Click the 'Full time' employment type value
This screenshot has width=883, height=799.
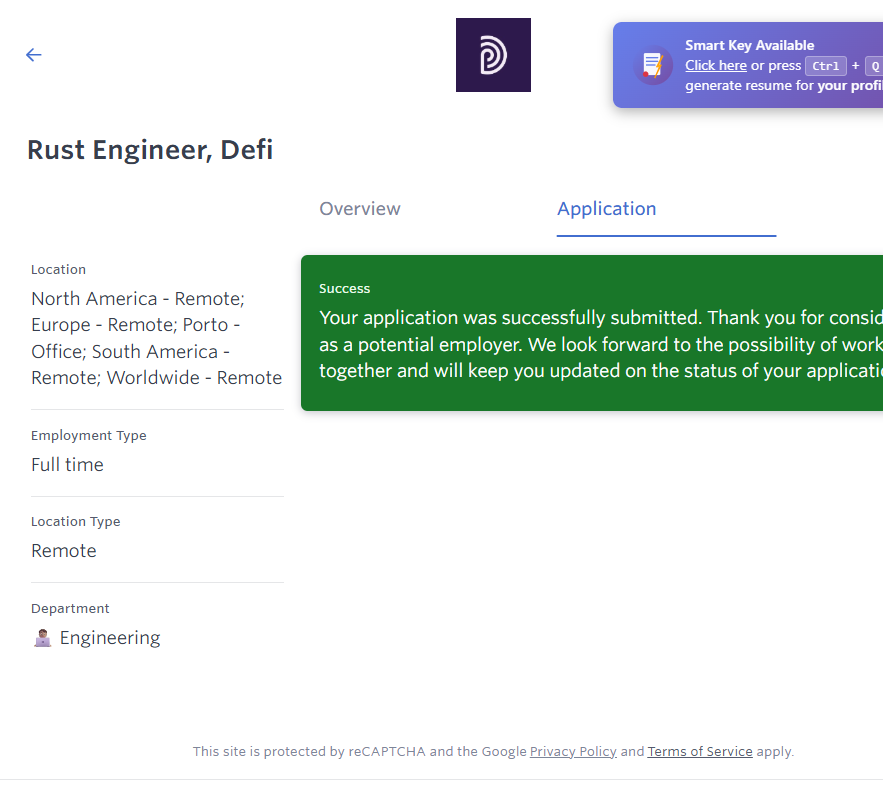(67, 465)
